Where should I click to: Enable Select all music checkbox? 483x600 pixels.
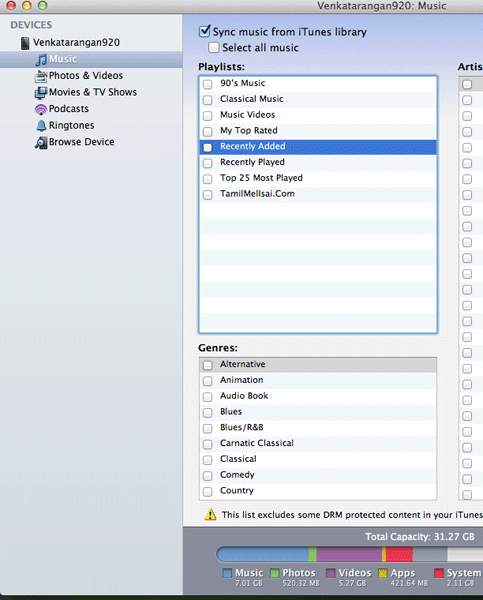pos(214,47)
